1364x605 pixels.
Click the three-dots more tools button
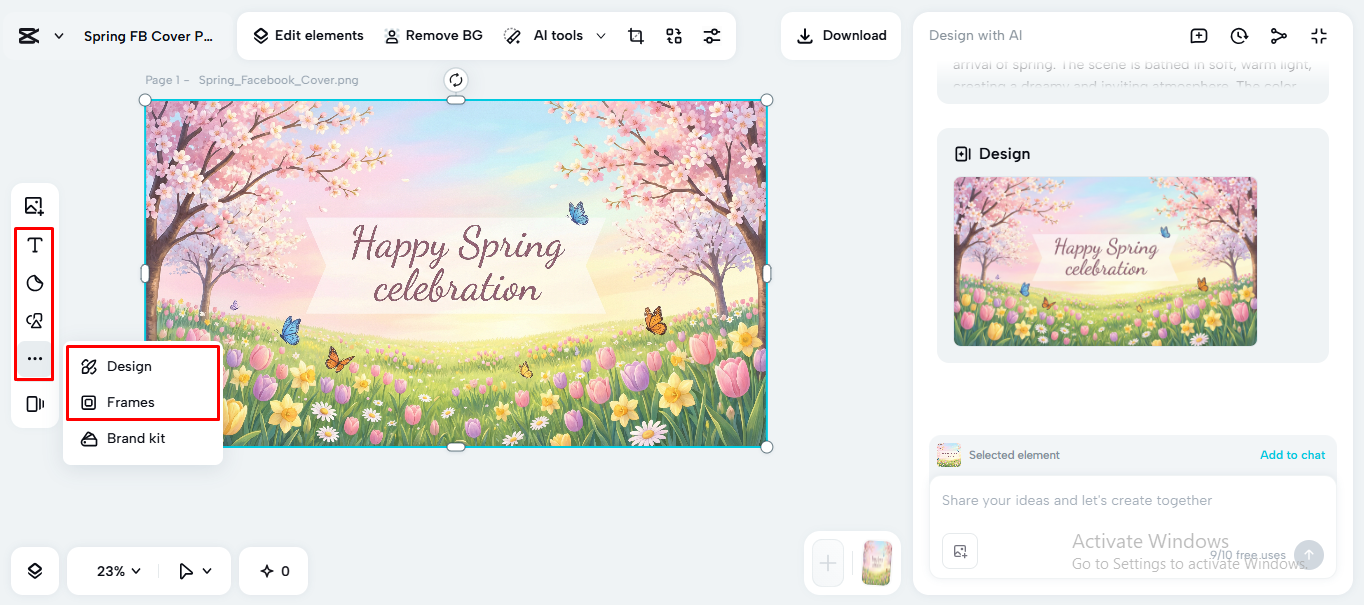click(34, 359)
